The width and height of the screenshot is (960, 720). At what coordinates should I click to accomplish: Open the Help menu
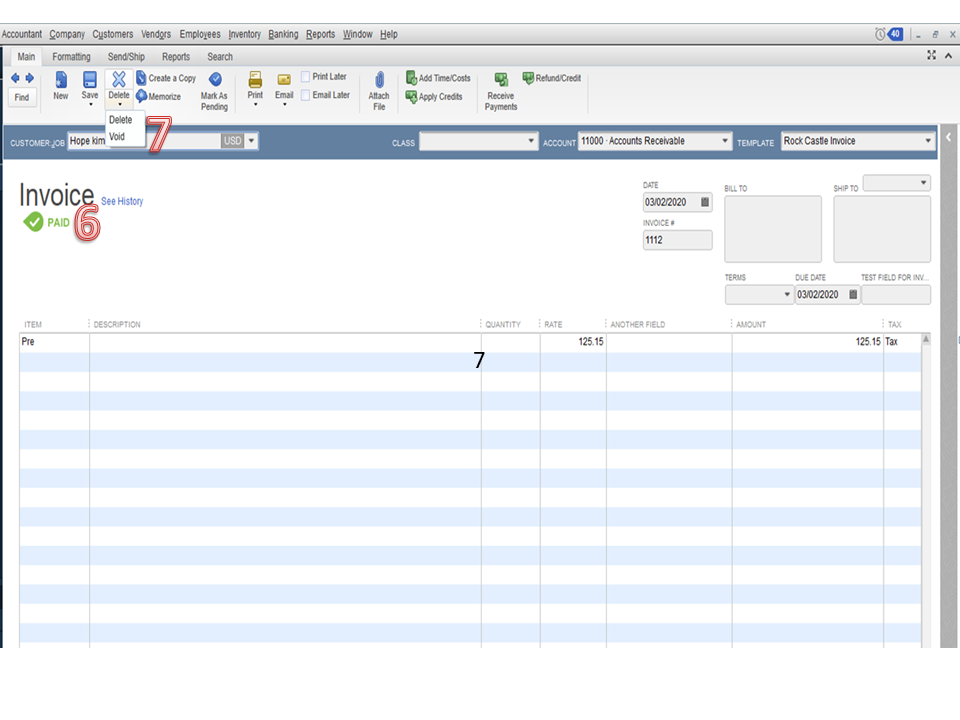click(x=389, y=34)
